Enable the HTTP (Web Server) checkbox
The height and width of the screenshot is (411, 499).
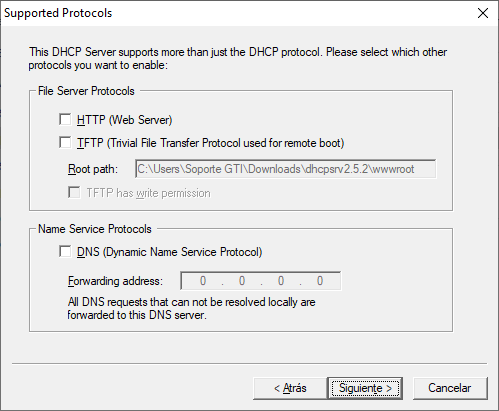tap(65, 119)
